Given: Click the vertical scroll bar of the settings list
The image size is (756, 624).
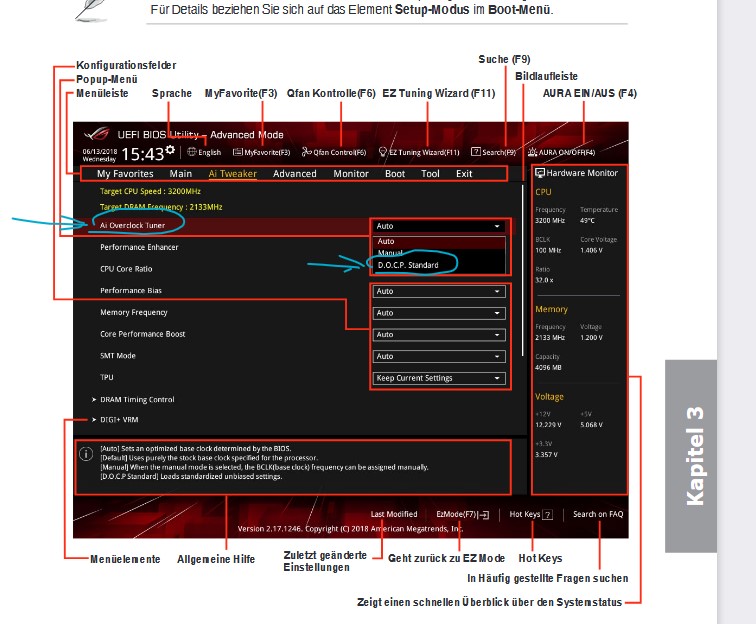Looking at the screenshot, I should pos(523,271).
